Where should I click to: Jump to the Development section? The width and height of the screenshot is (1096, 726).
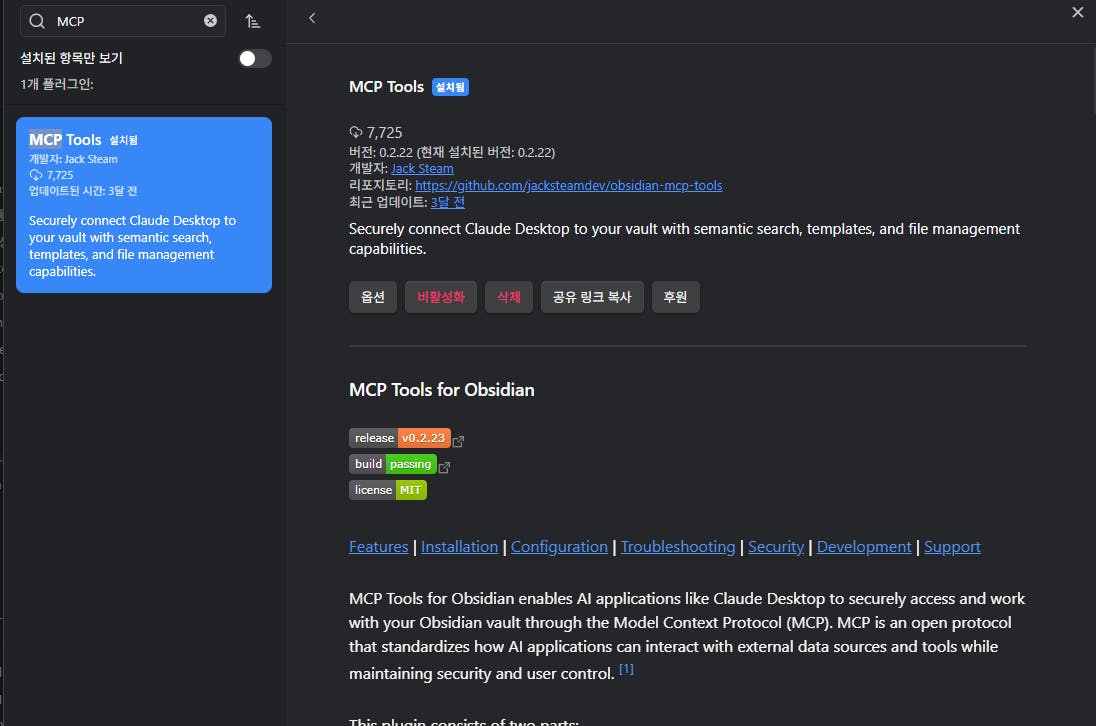click(x=864, y=546)
